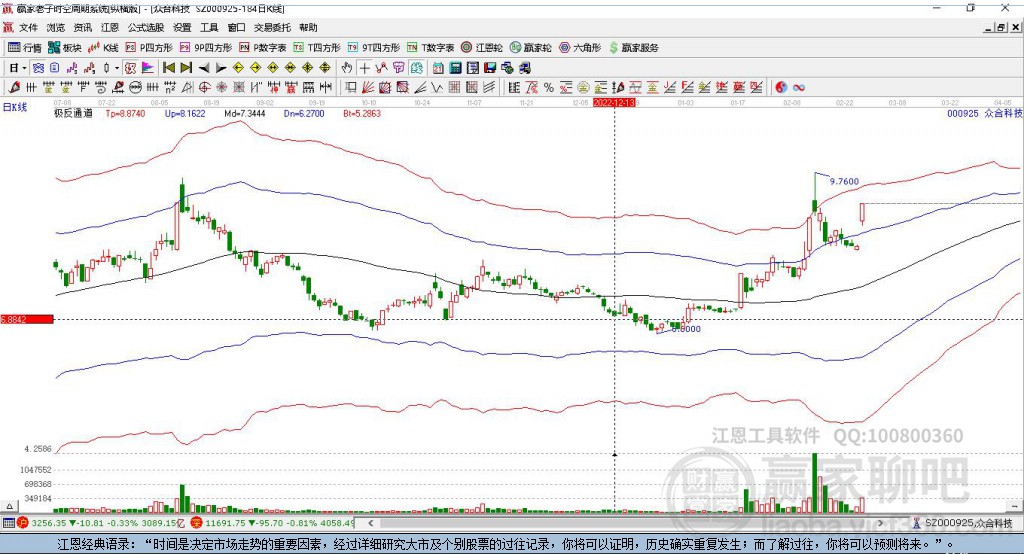This screenshot has width=1024, height=554.
Task: Open the 江恩轮 Gann wheel tool
Action: click(x=482, y=48)
